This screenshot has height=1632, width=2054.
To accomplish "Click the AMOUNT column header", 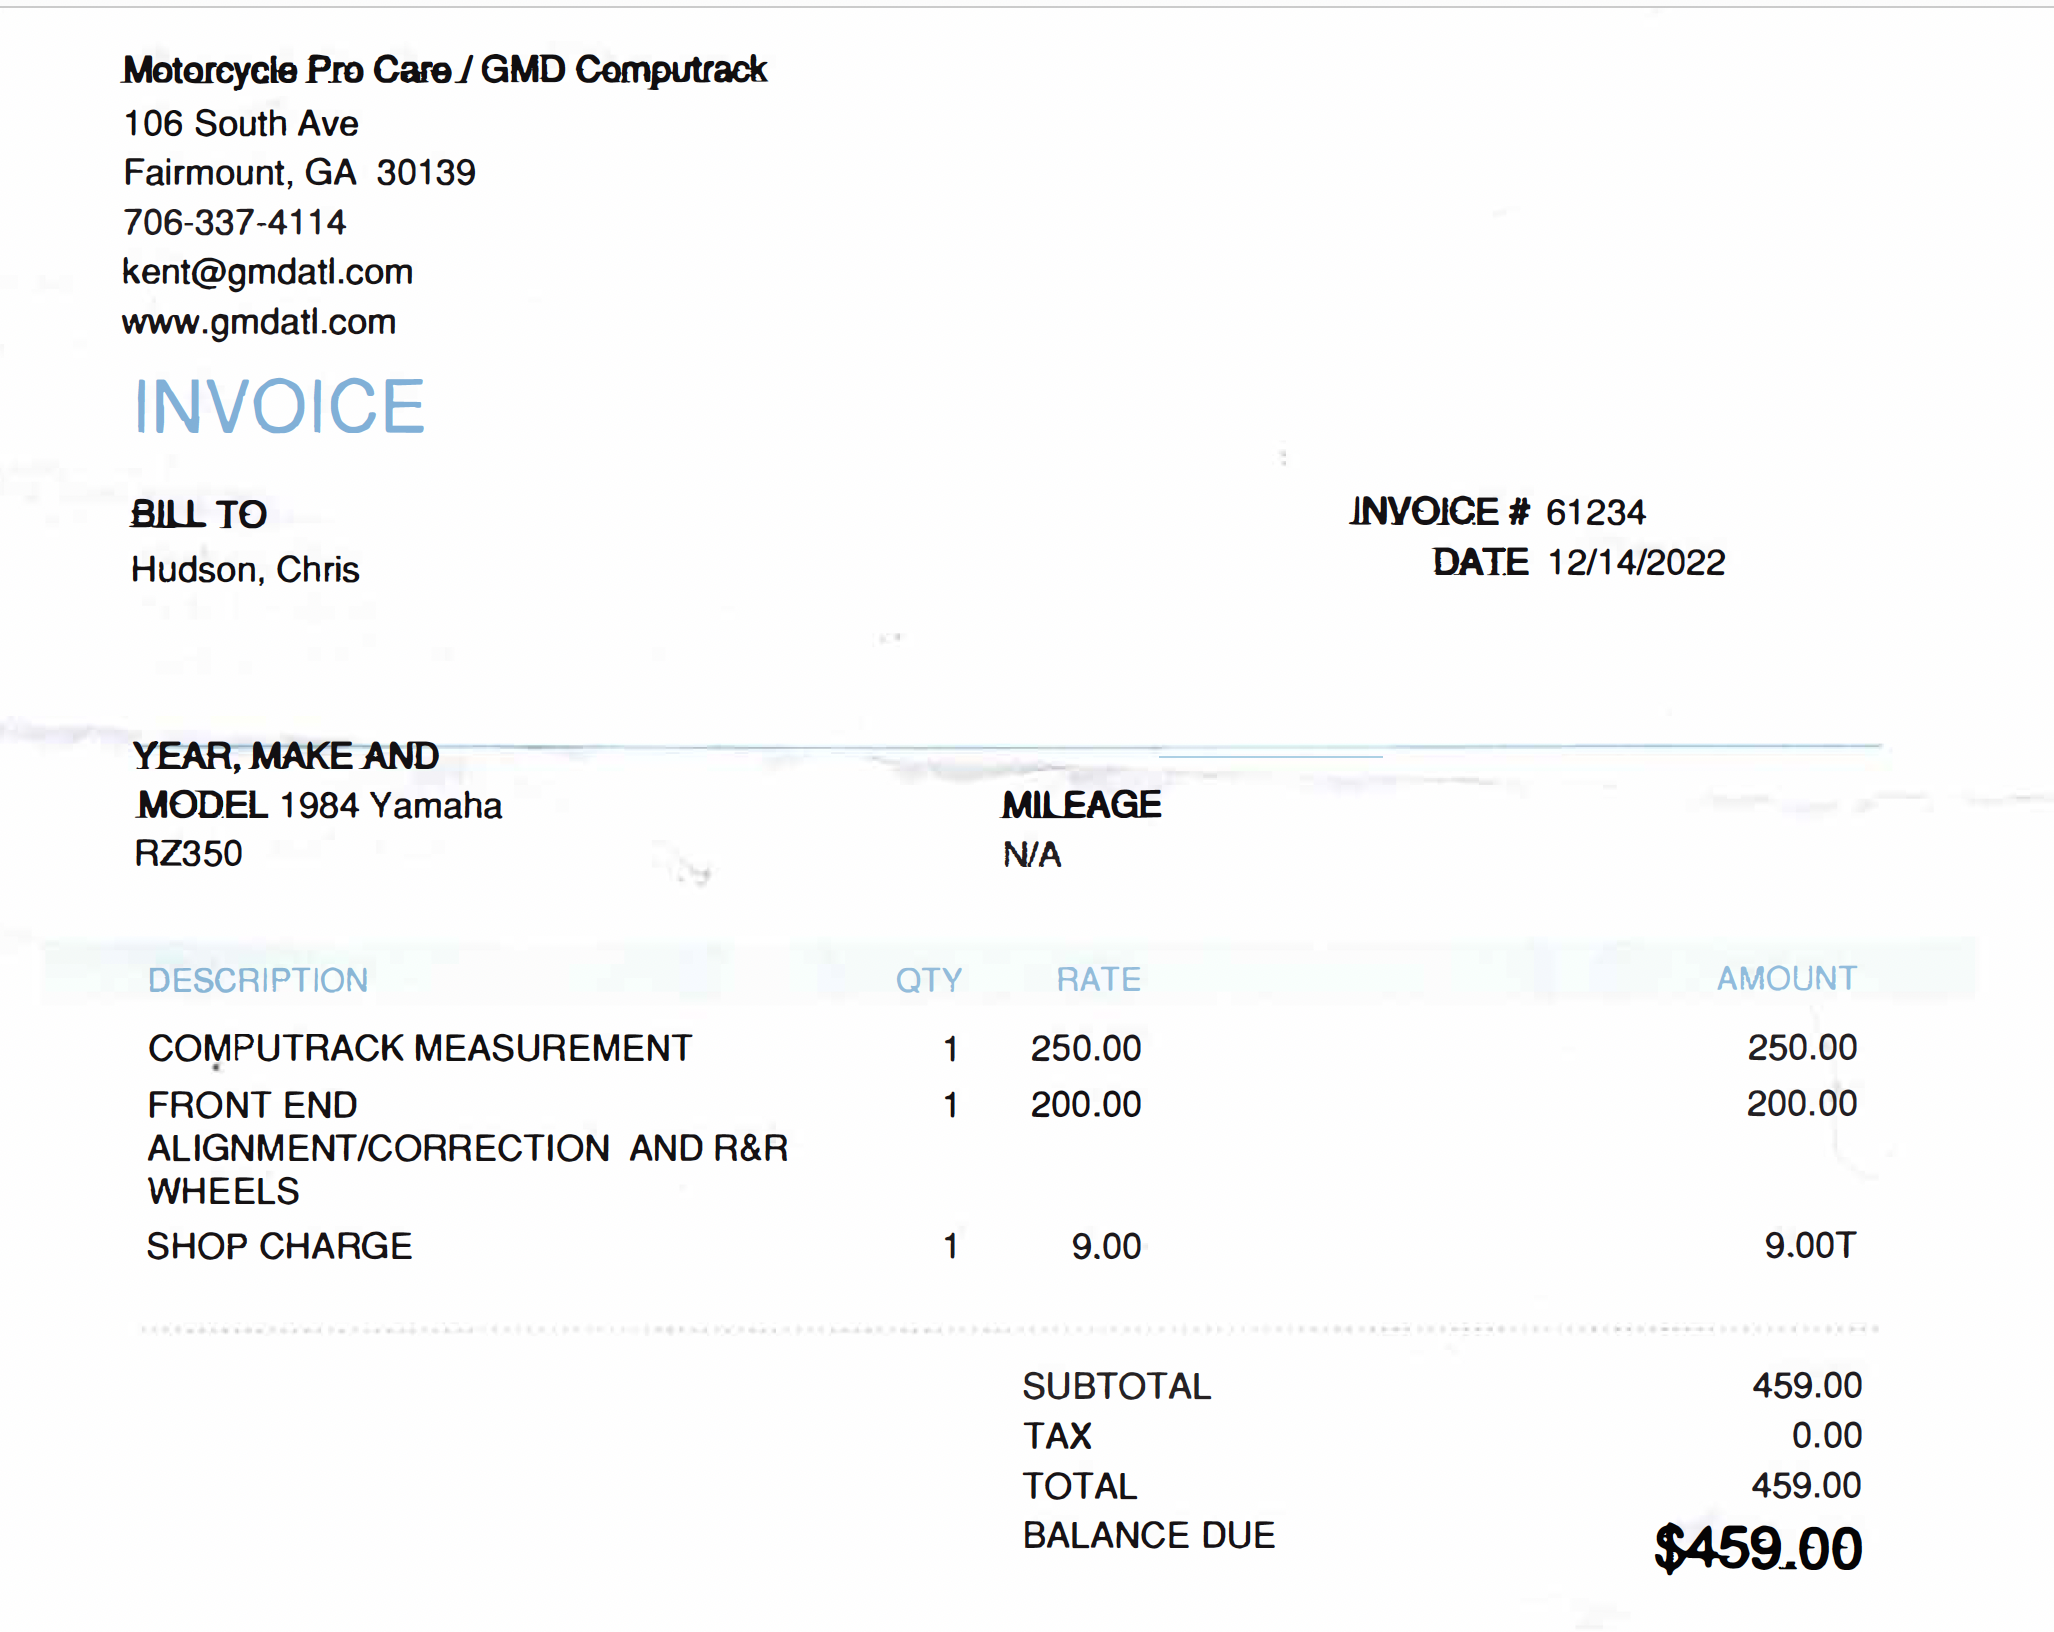I will click(1787, 978).
